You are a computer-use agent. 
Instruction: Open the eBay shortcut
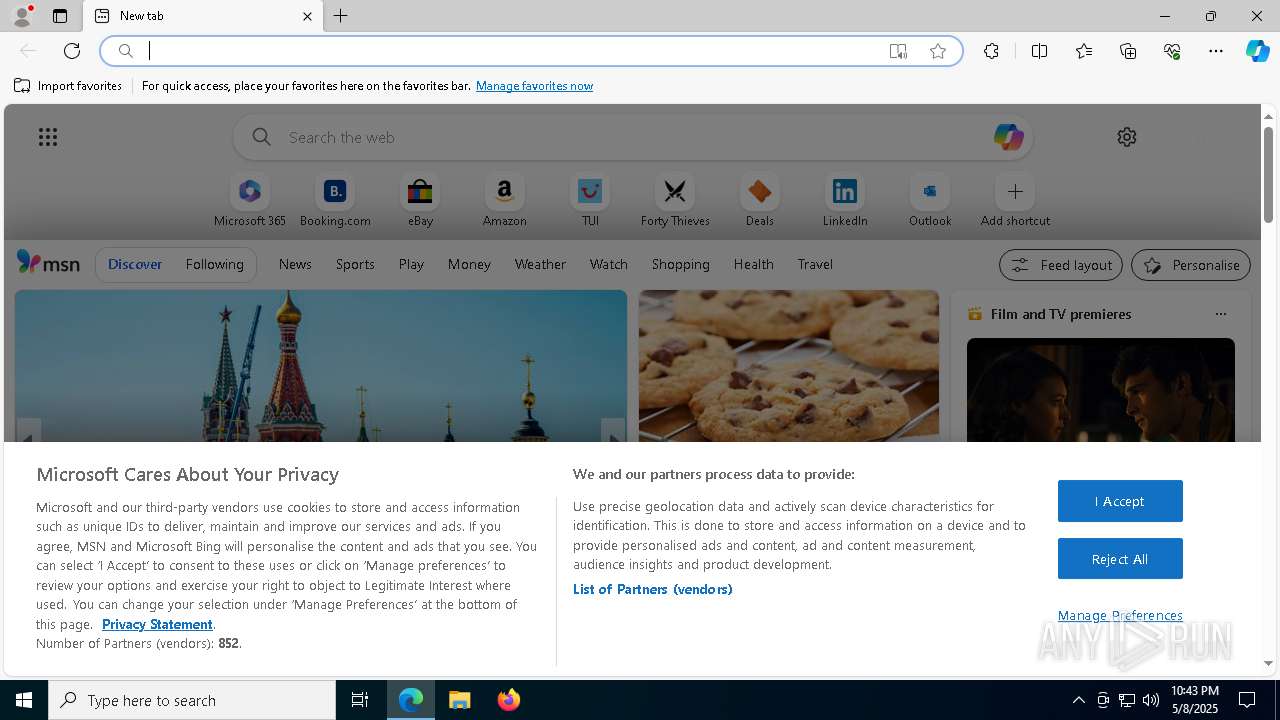(x=420, y=201)
